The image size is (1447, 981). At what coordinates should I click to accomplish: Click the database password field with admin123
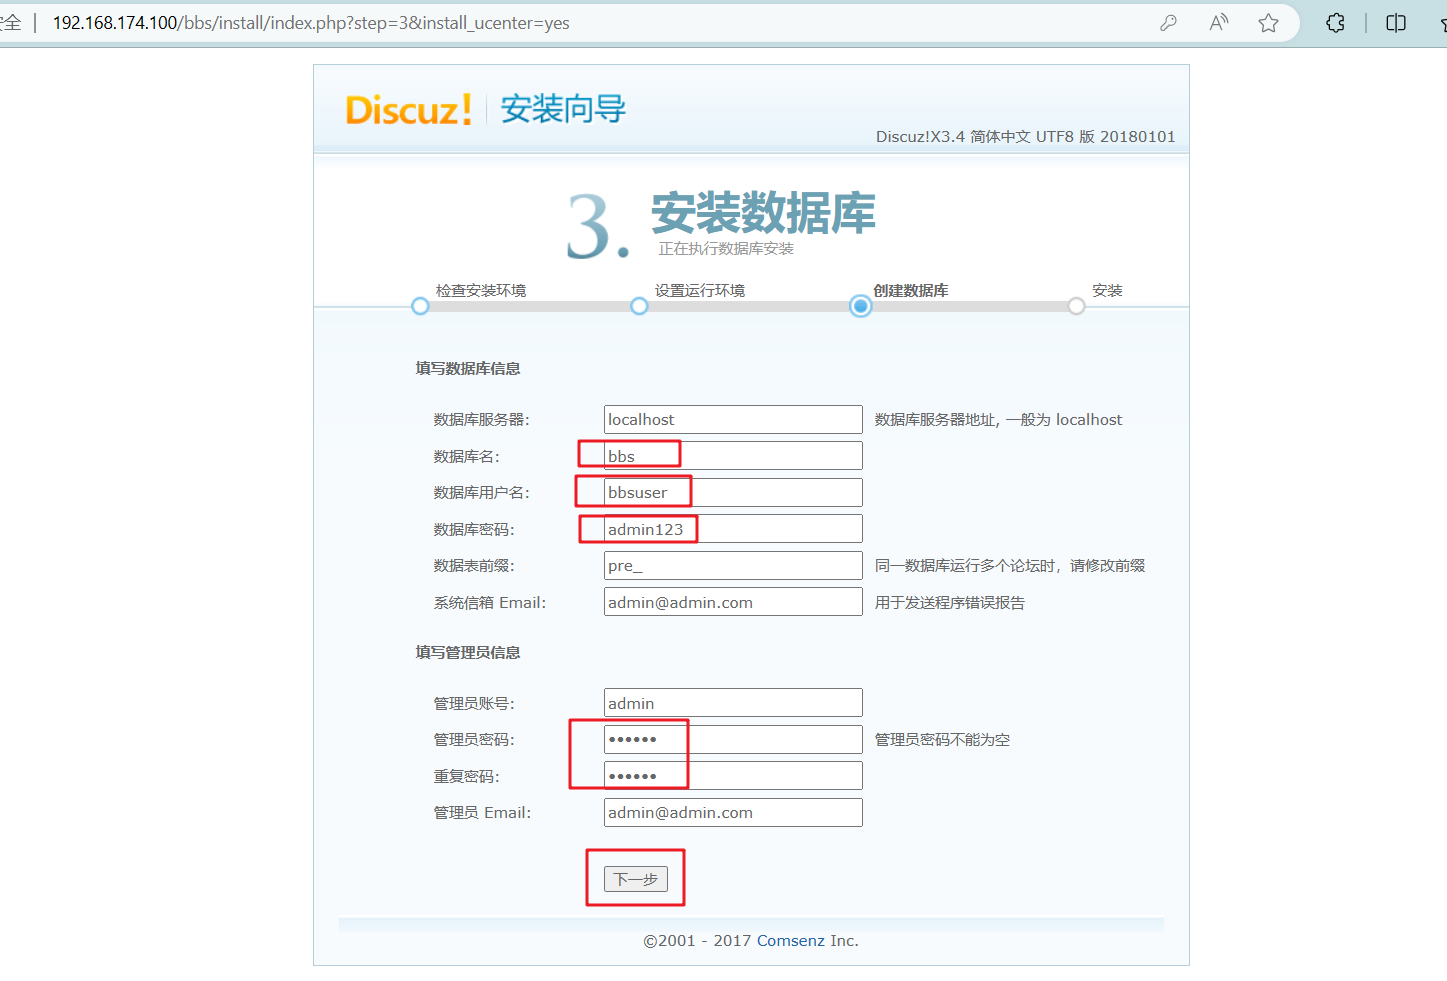coord(733,529)
